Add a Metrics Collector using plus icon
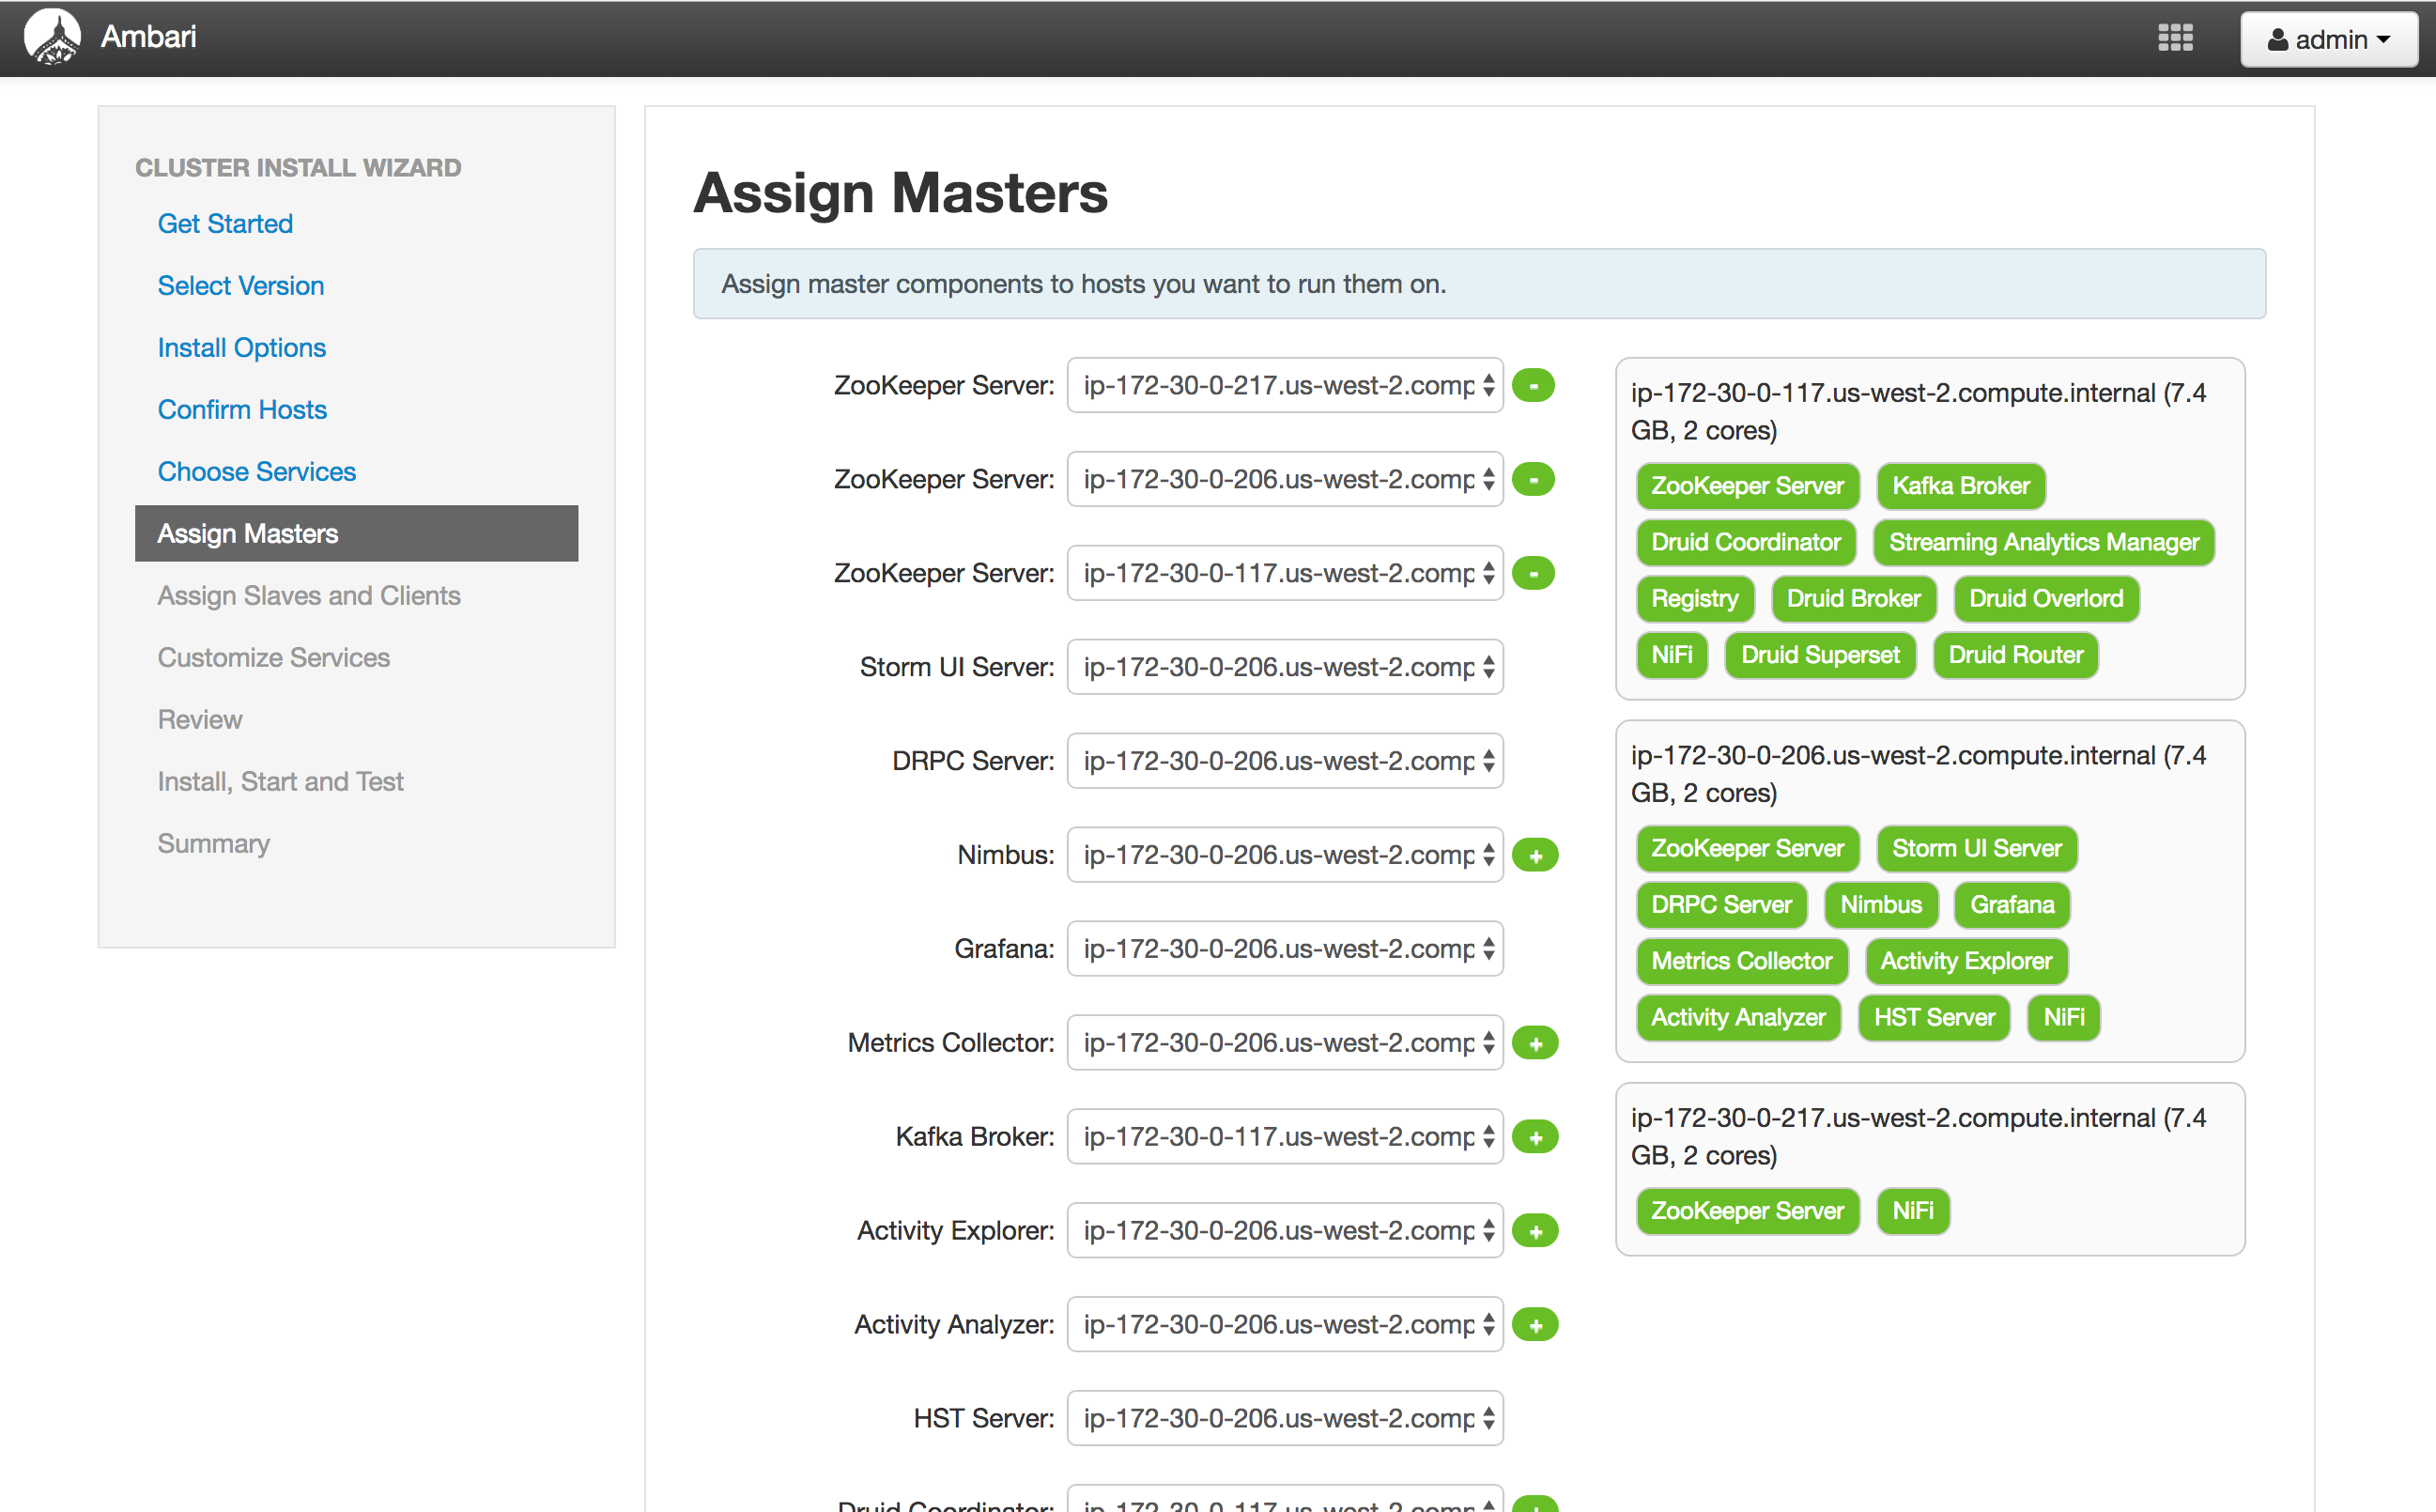 point(1535,1043)
